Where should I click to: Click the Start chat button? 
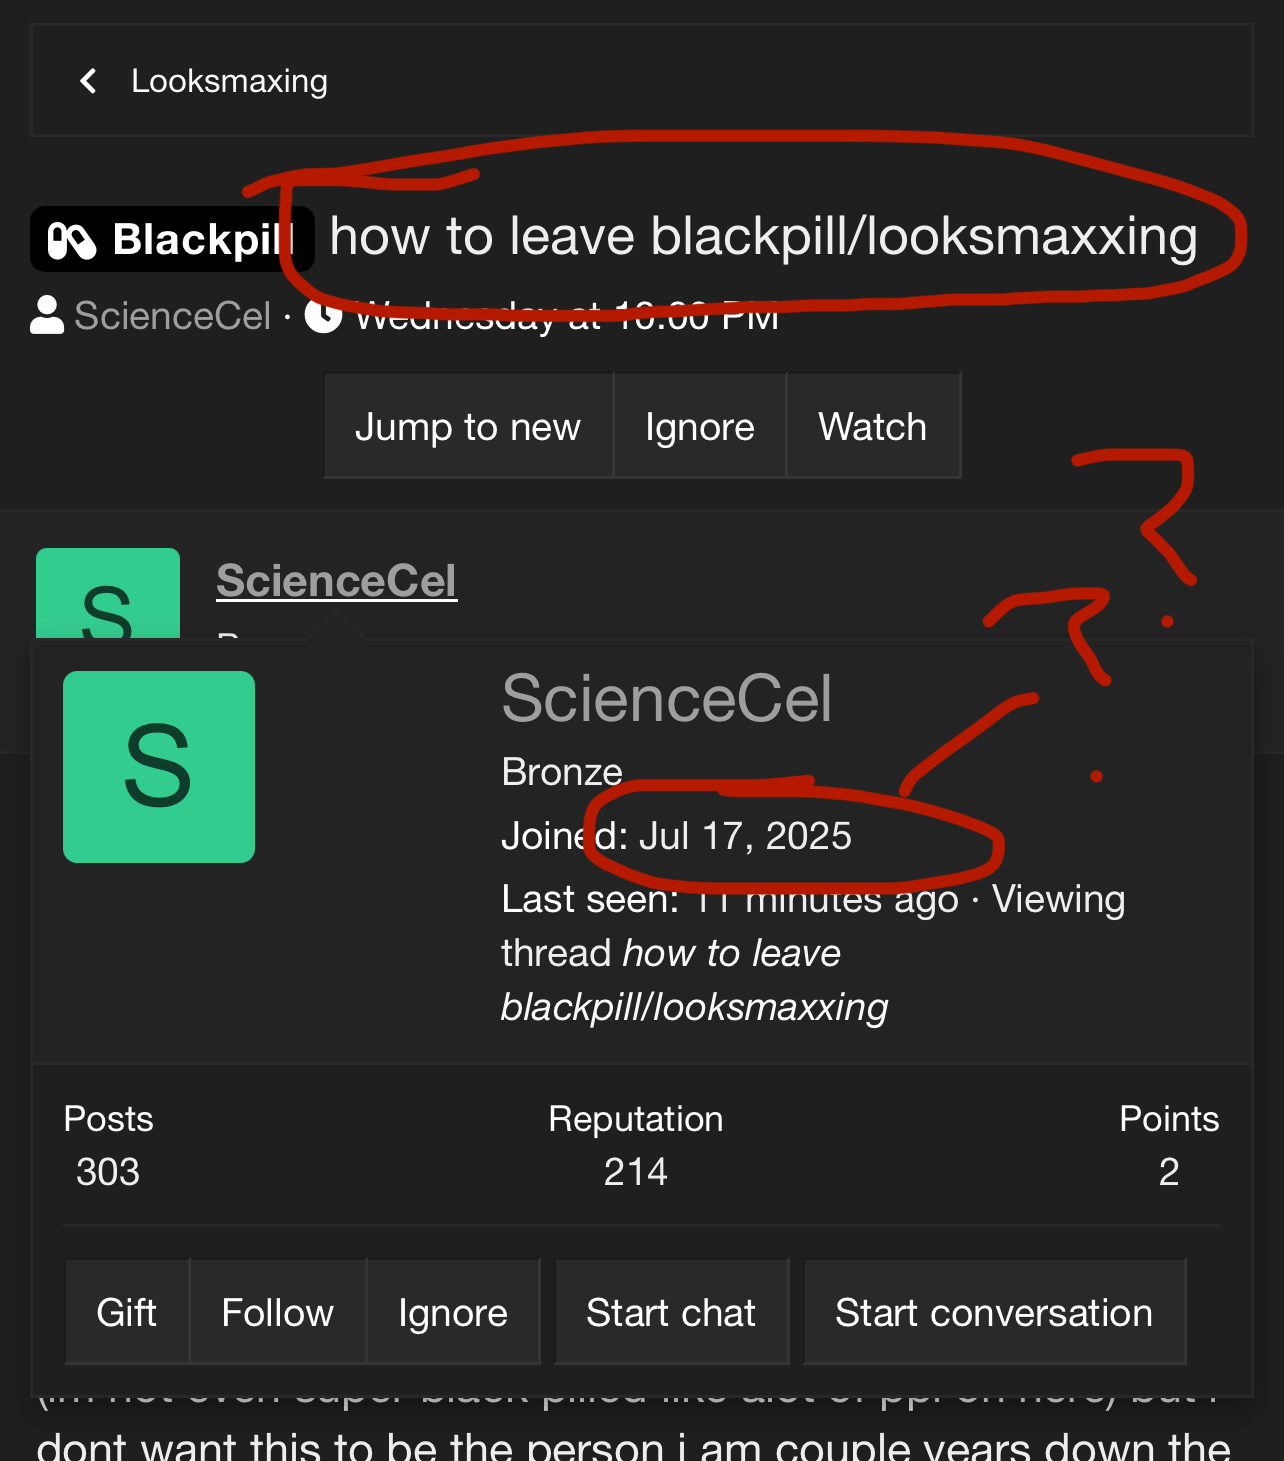point(671,1312)
